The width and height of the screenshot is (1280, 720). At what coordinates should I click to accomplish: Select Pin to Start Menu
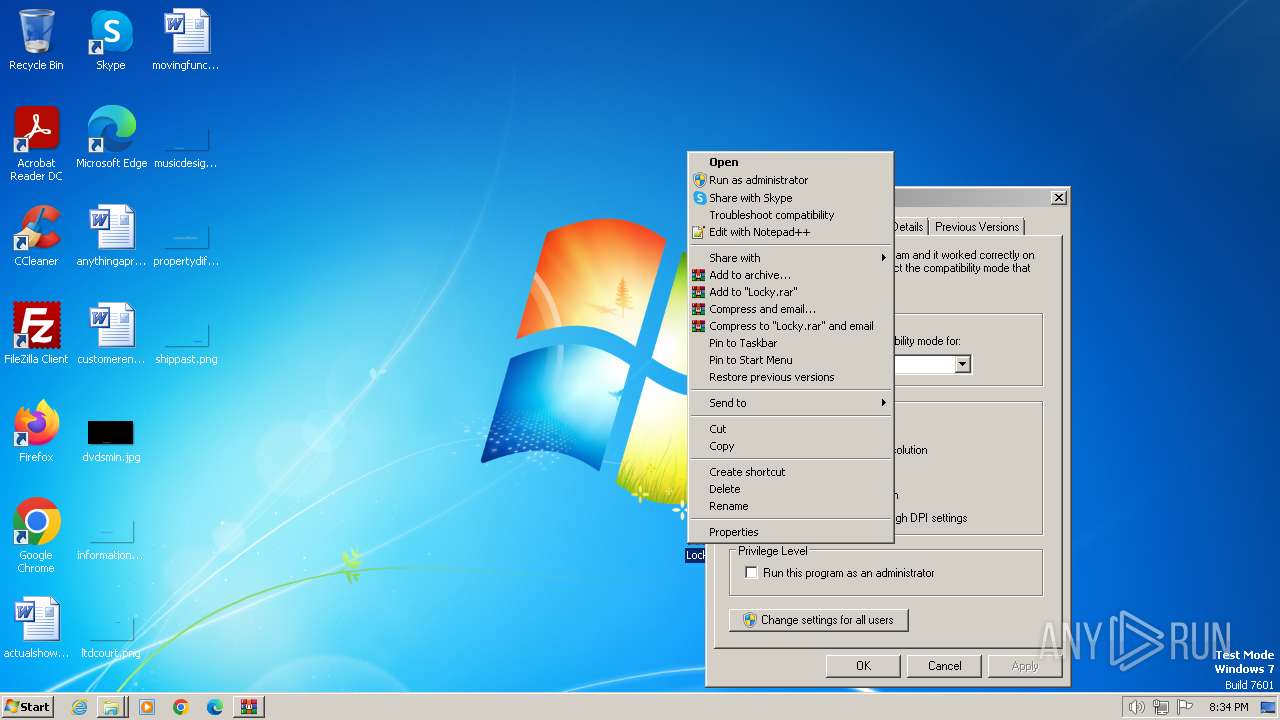coord(790,360)
